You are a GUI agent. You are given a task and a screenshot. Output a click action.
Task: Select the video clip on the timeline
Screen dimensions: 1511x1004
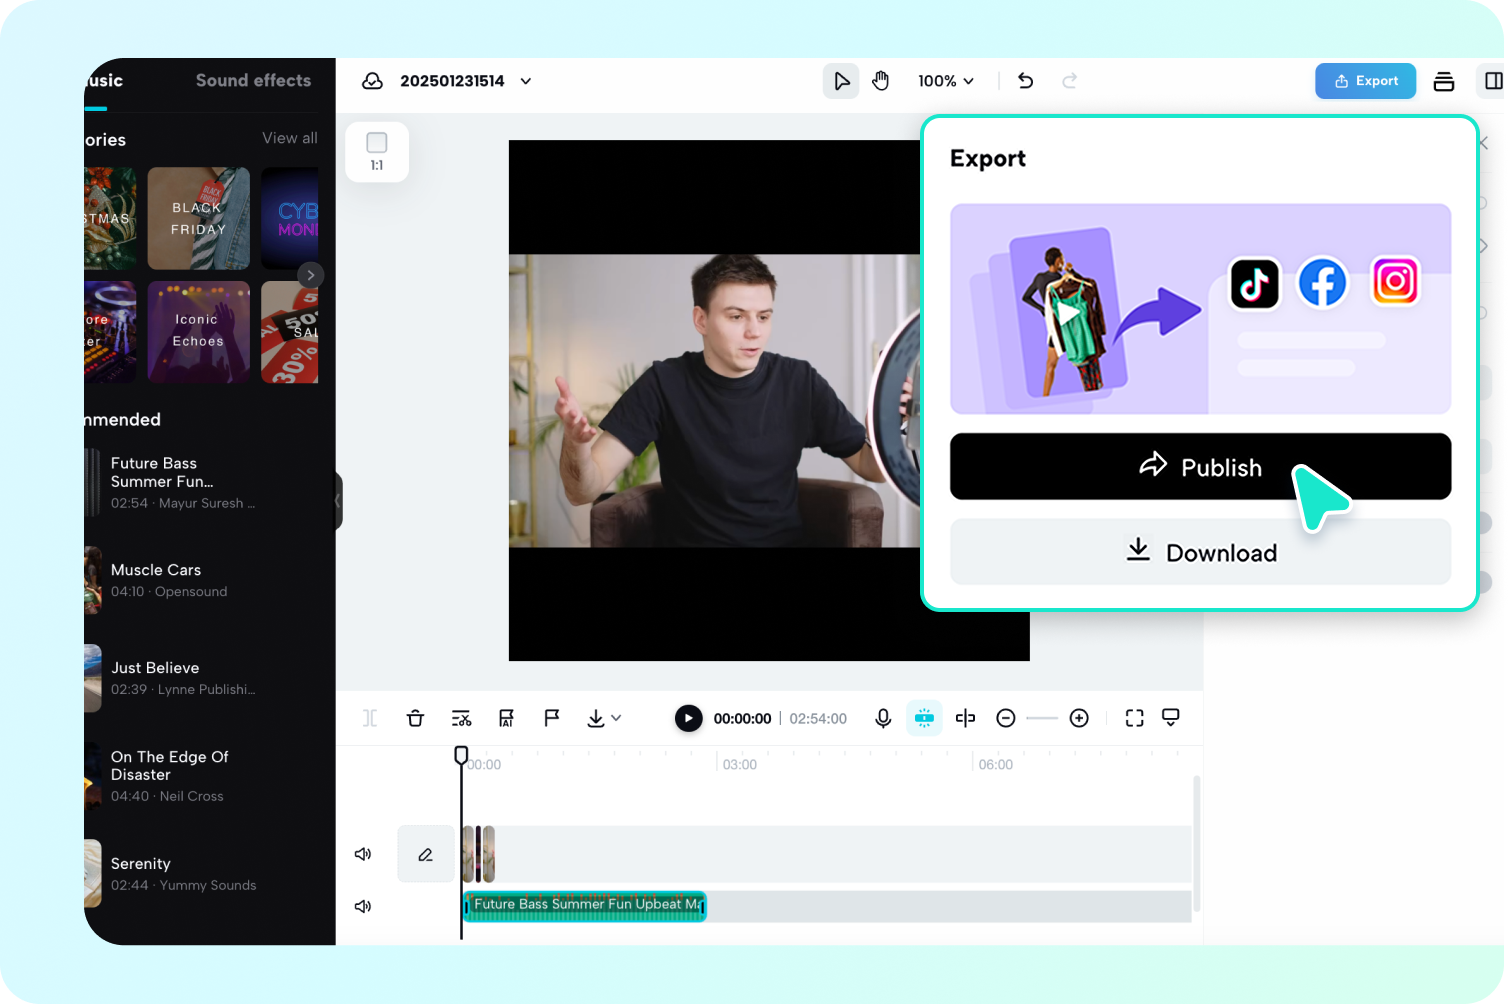pos(478,854)
